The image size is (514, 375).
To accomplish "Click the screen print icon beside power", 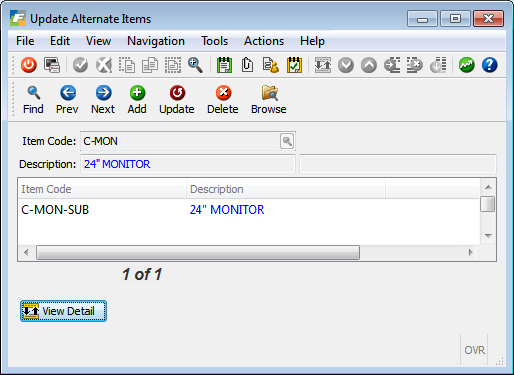I will (x=52, y=65).
